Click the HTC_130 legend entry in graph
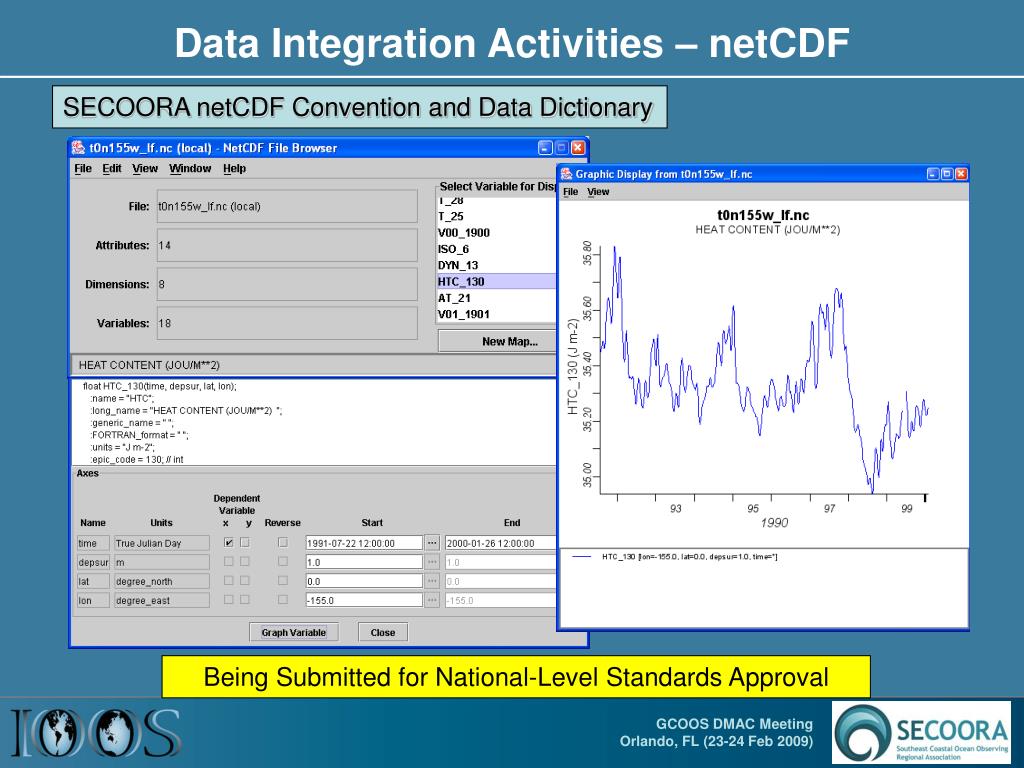 coord(675,557)
